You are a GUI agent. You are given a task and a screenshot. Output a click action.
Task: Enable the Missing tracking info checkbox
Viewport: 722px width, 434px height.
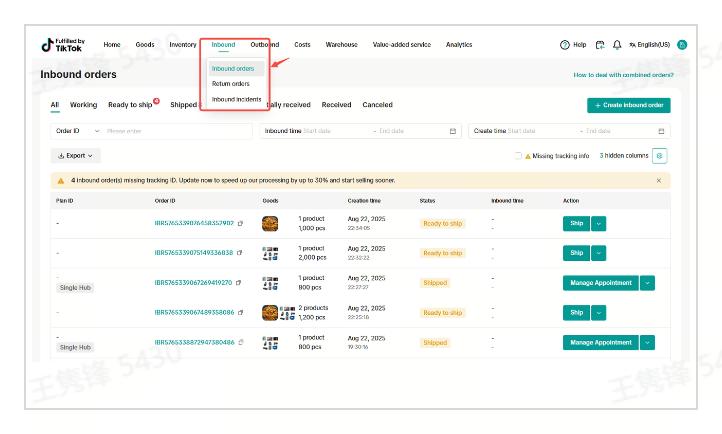(518, 156)
